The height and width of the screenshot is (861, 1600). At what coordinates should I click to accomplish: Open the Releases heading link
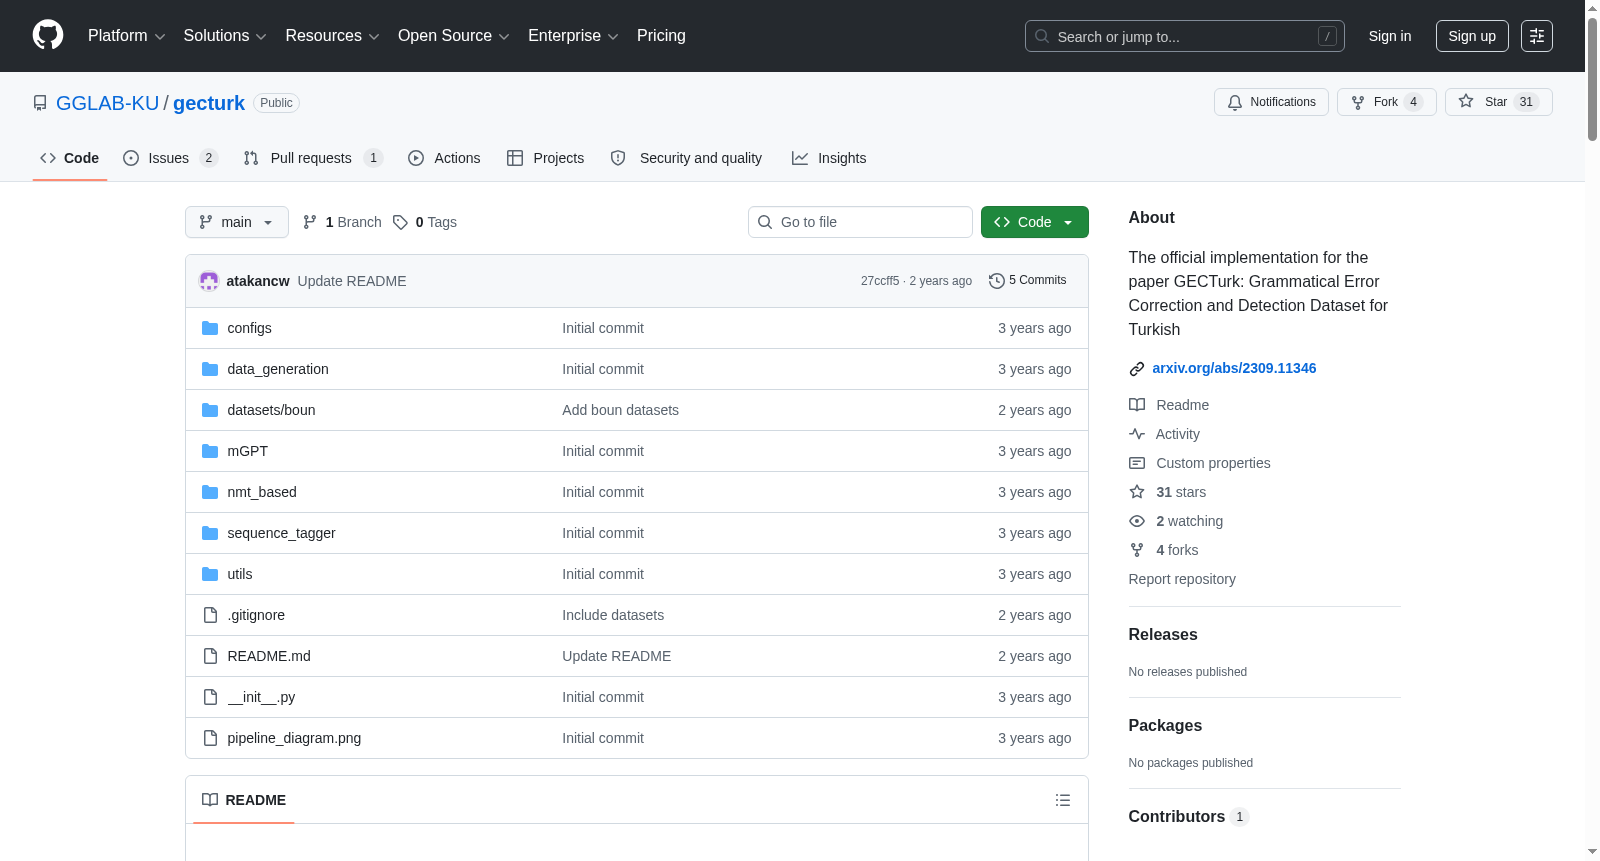click(x=1163, y=635)
